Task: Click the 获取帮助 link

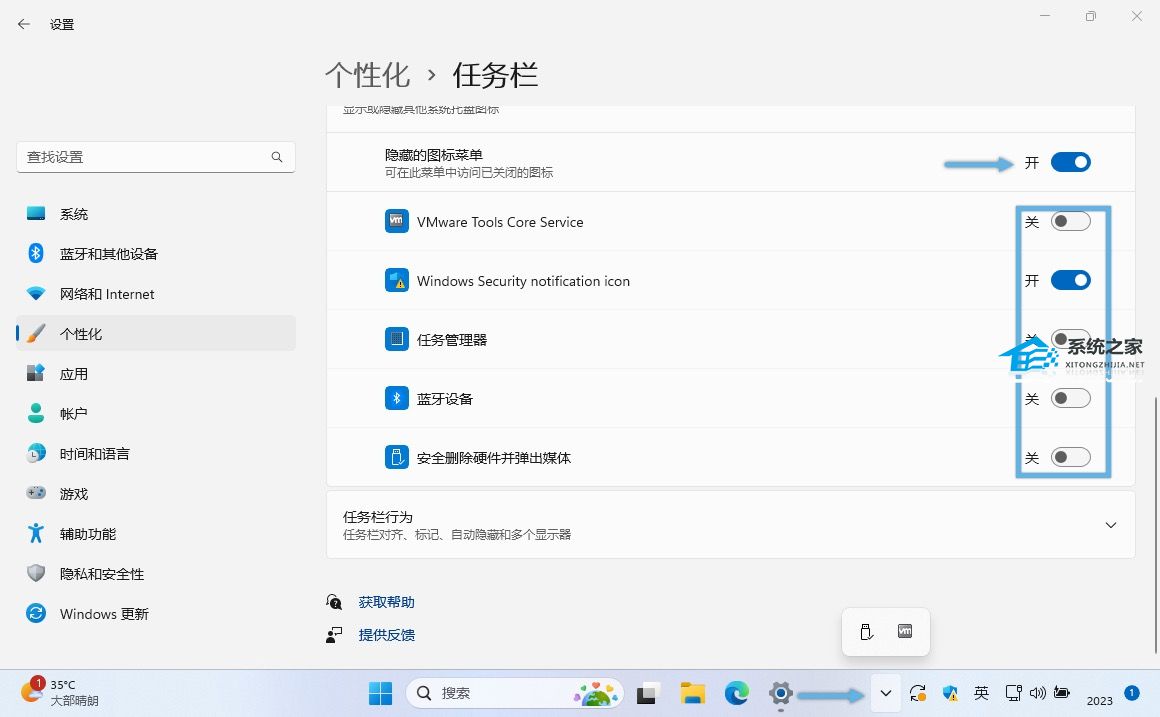Action: click(385, 601)
